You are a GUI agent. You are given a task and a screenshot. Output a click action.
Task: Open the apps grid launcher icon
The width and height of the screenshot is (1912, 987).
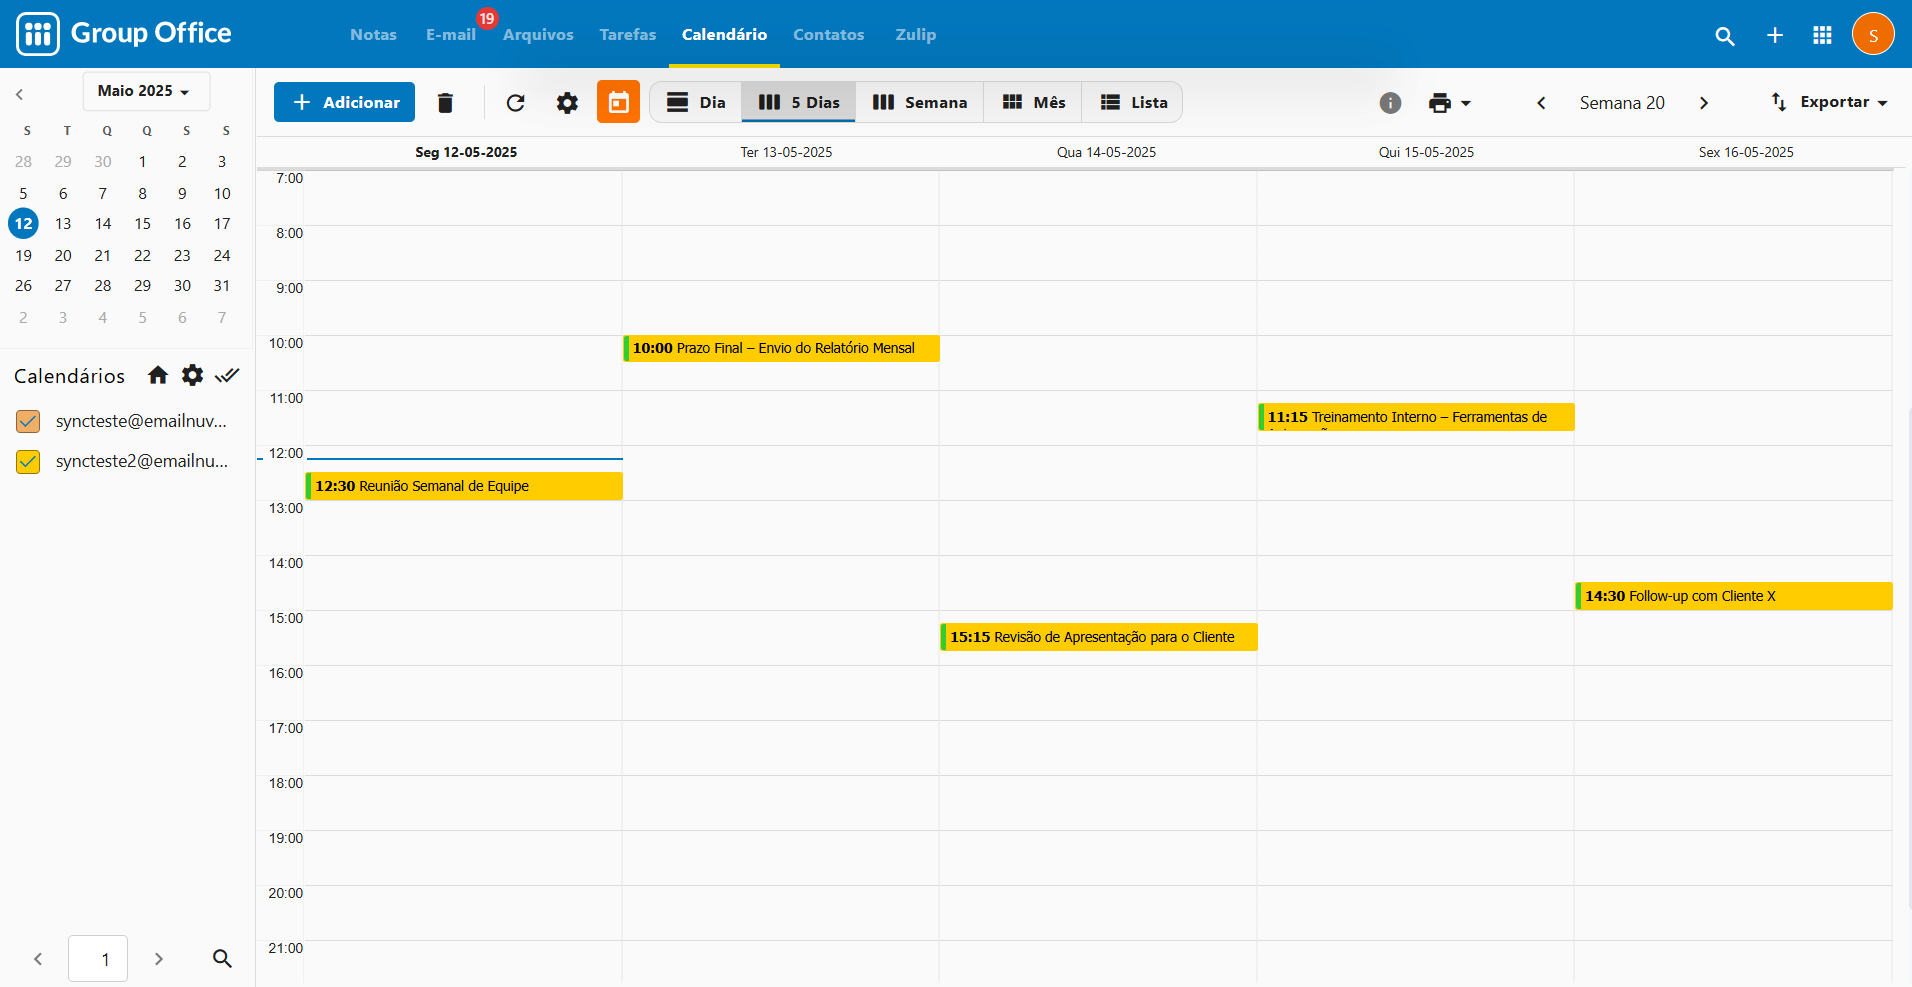pos(1822,35)
